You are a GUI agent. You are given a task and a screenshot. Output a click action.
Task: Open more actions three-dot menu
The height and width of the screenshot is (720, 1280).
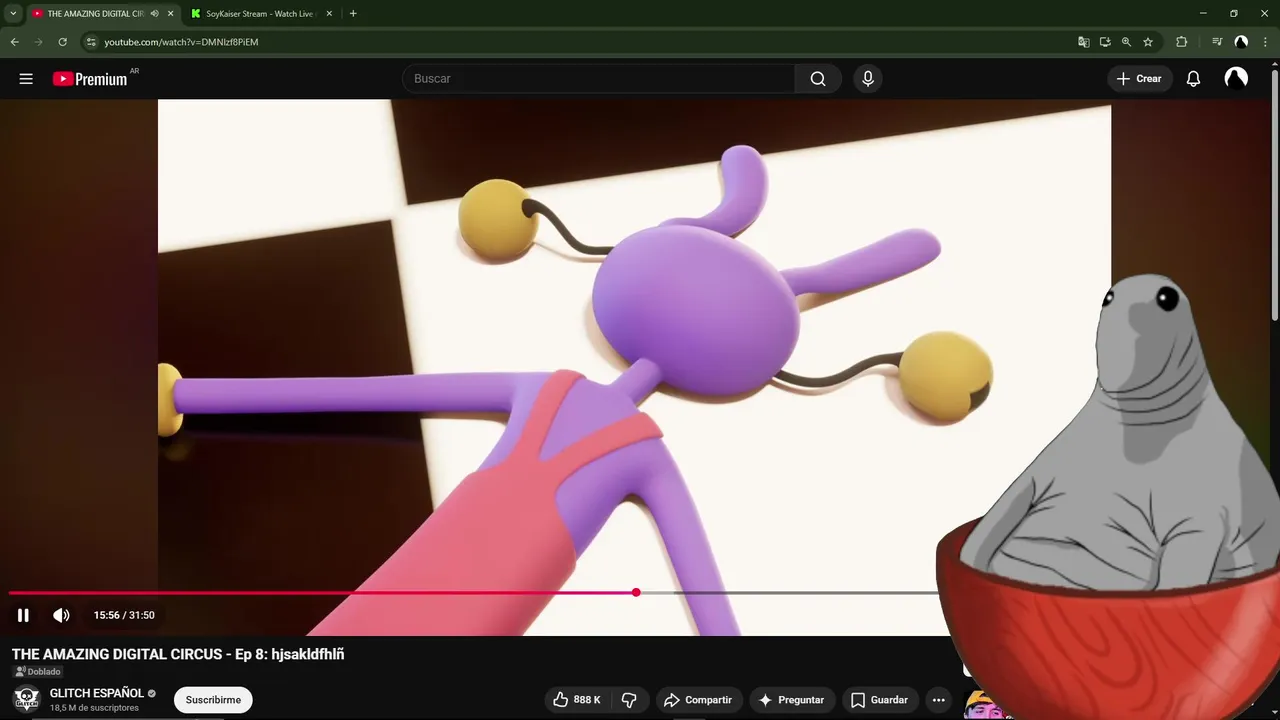(x=938, y=700)
